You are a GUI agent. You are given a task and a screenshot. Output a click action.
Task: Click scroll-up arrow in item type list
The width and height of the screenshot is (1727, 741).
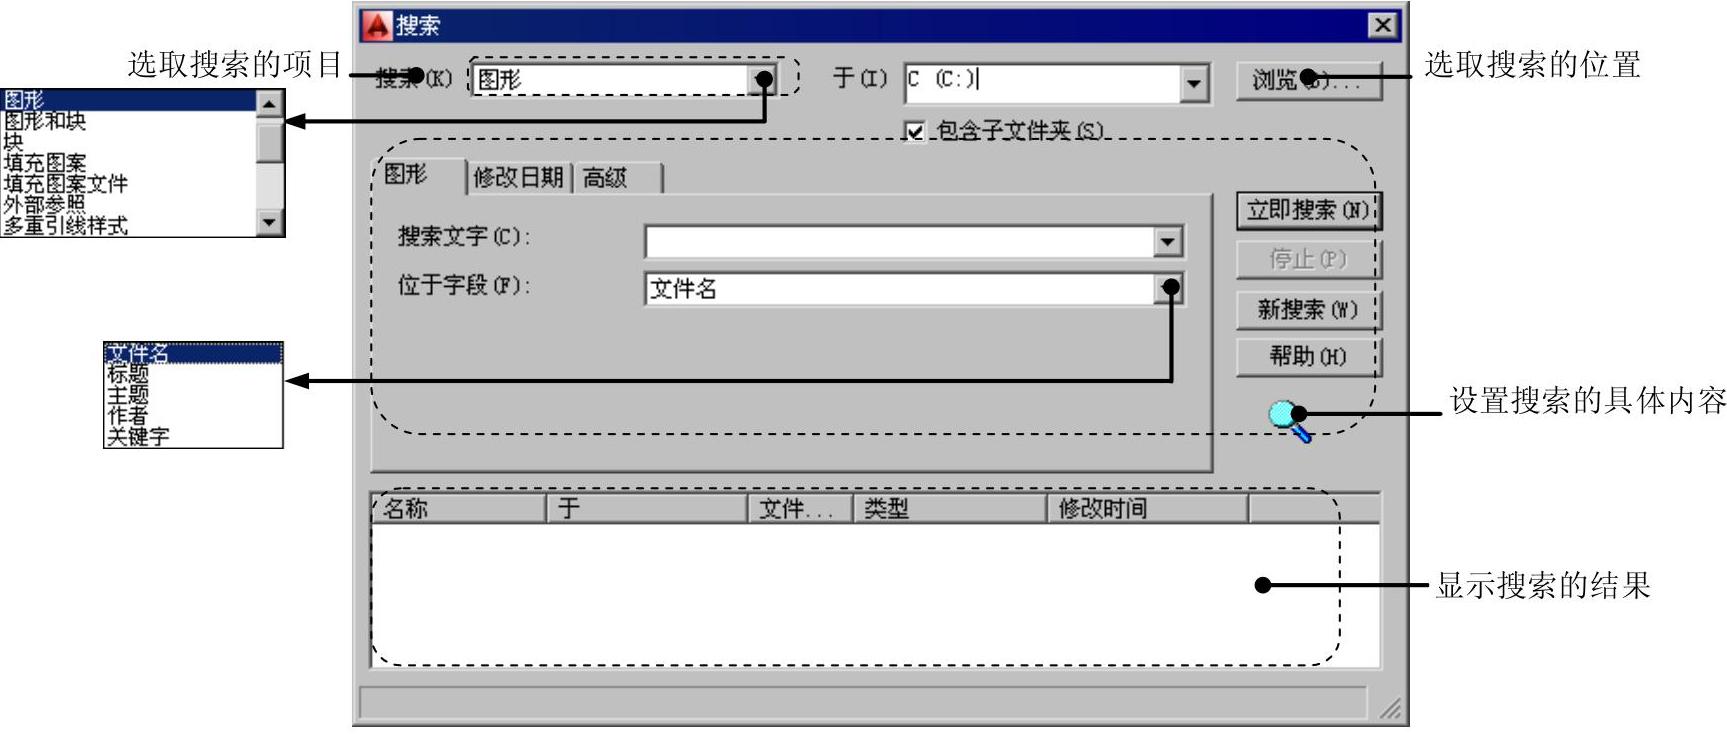270,102
